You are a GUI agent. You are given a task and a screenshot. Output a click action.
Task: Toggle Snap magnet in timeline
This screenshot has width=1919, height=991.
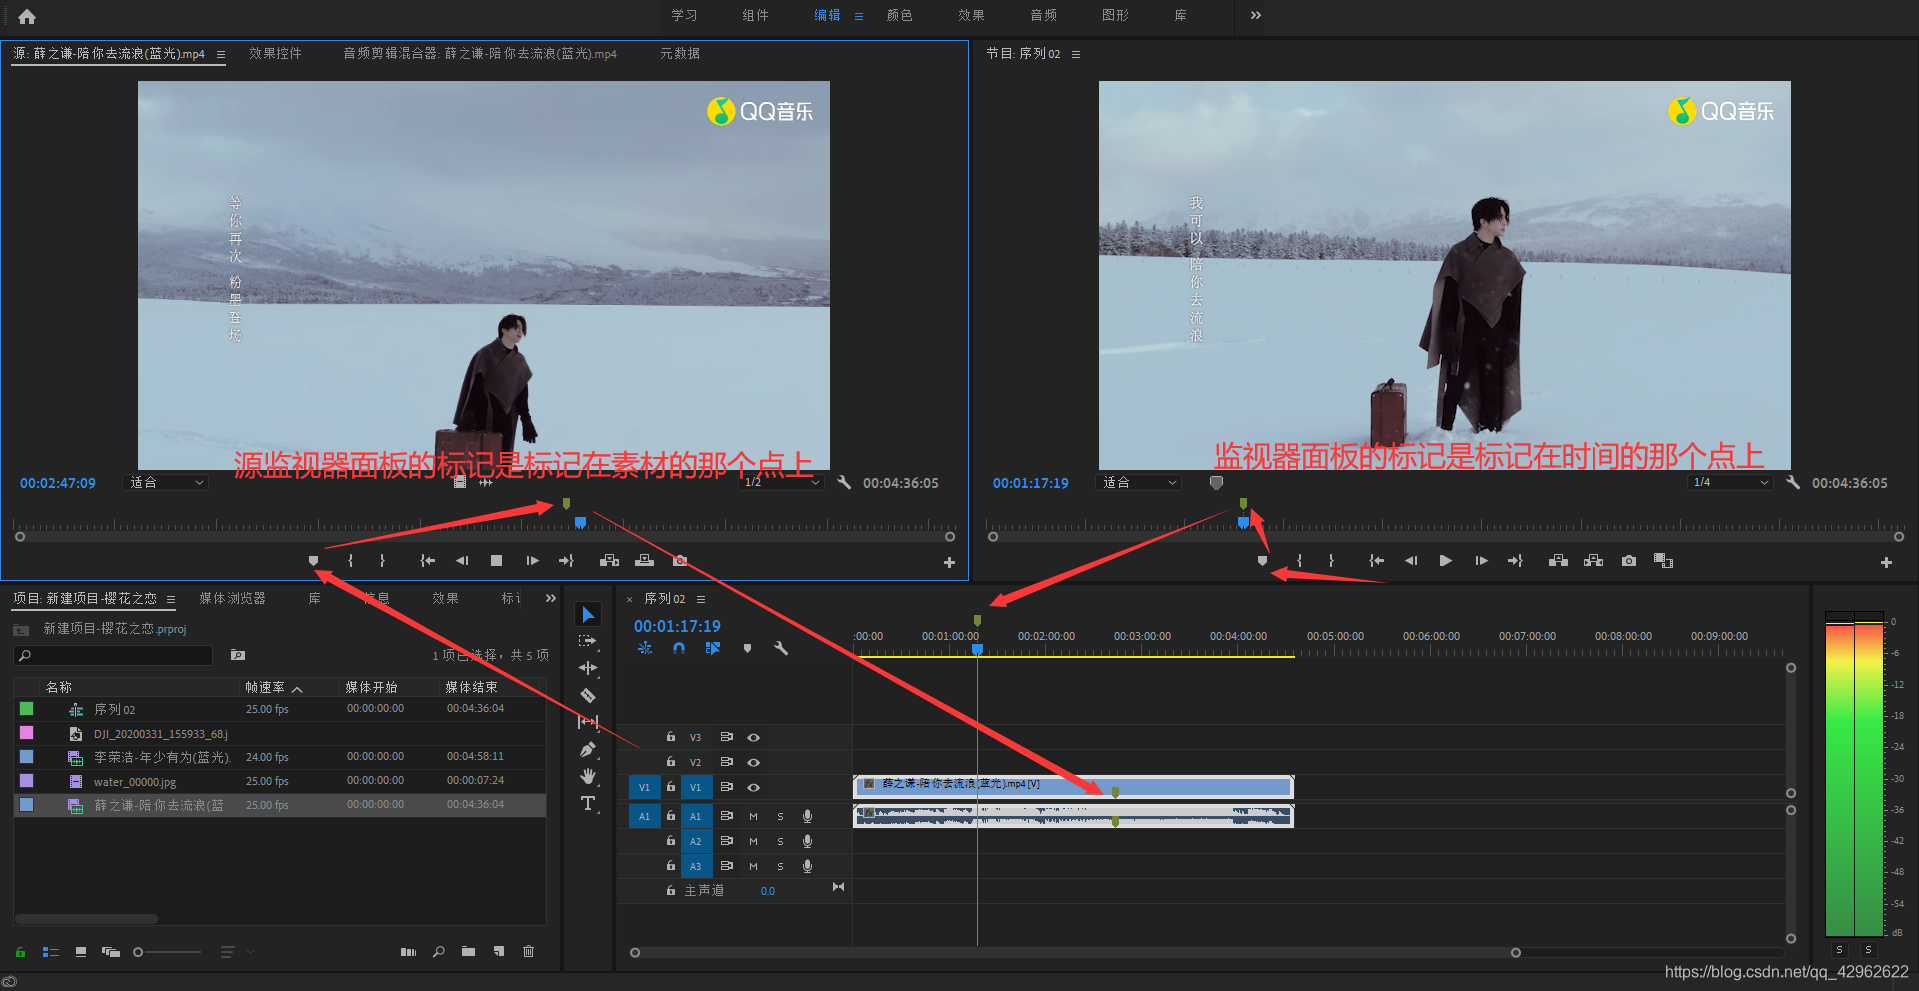tap(679, 648)
